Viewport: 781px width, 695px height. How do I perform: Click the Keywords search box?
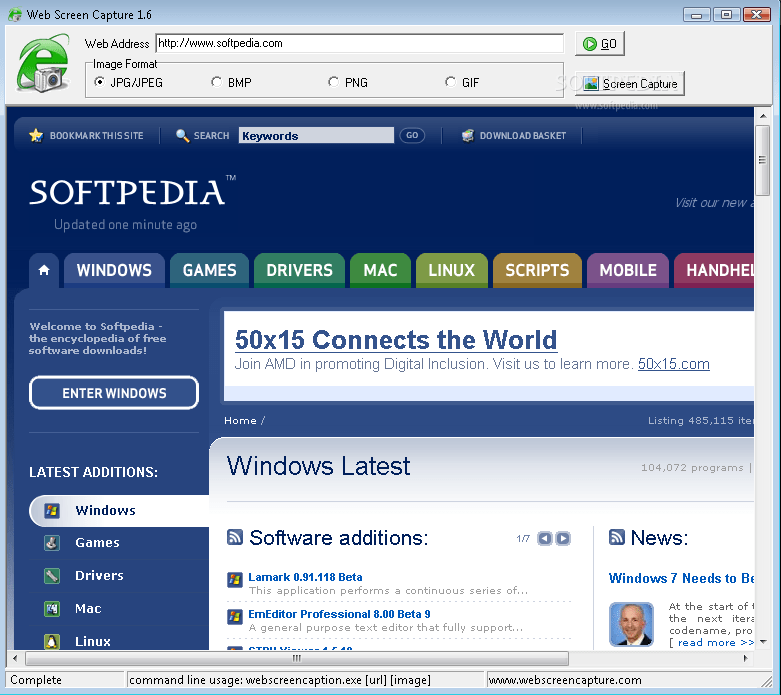(316, 136)
